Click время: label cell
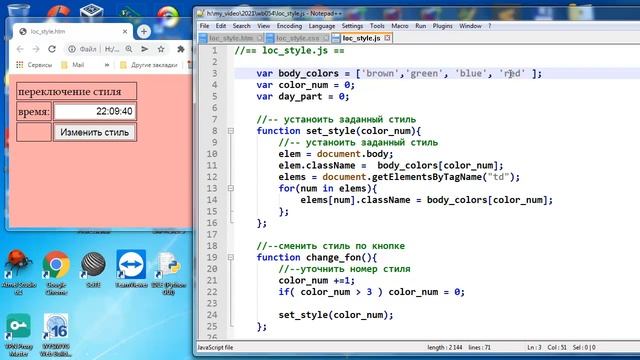Viewport: 640px width, 360px height. tap(34, 111)
